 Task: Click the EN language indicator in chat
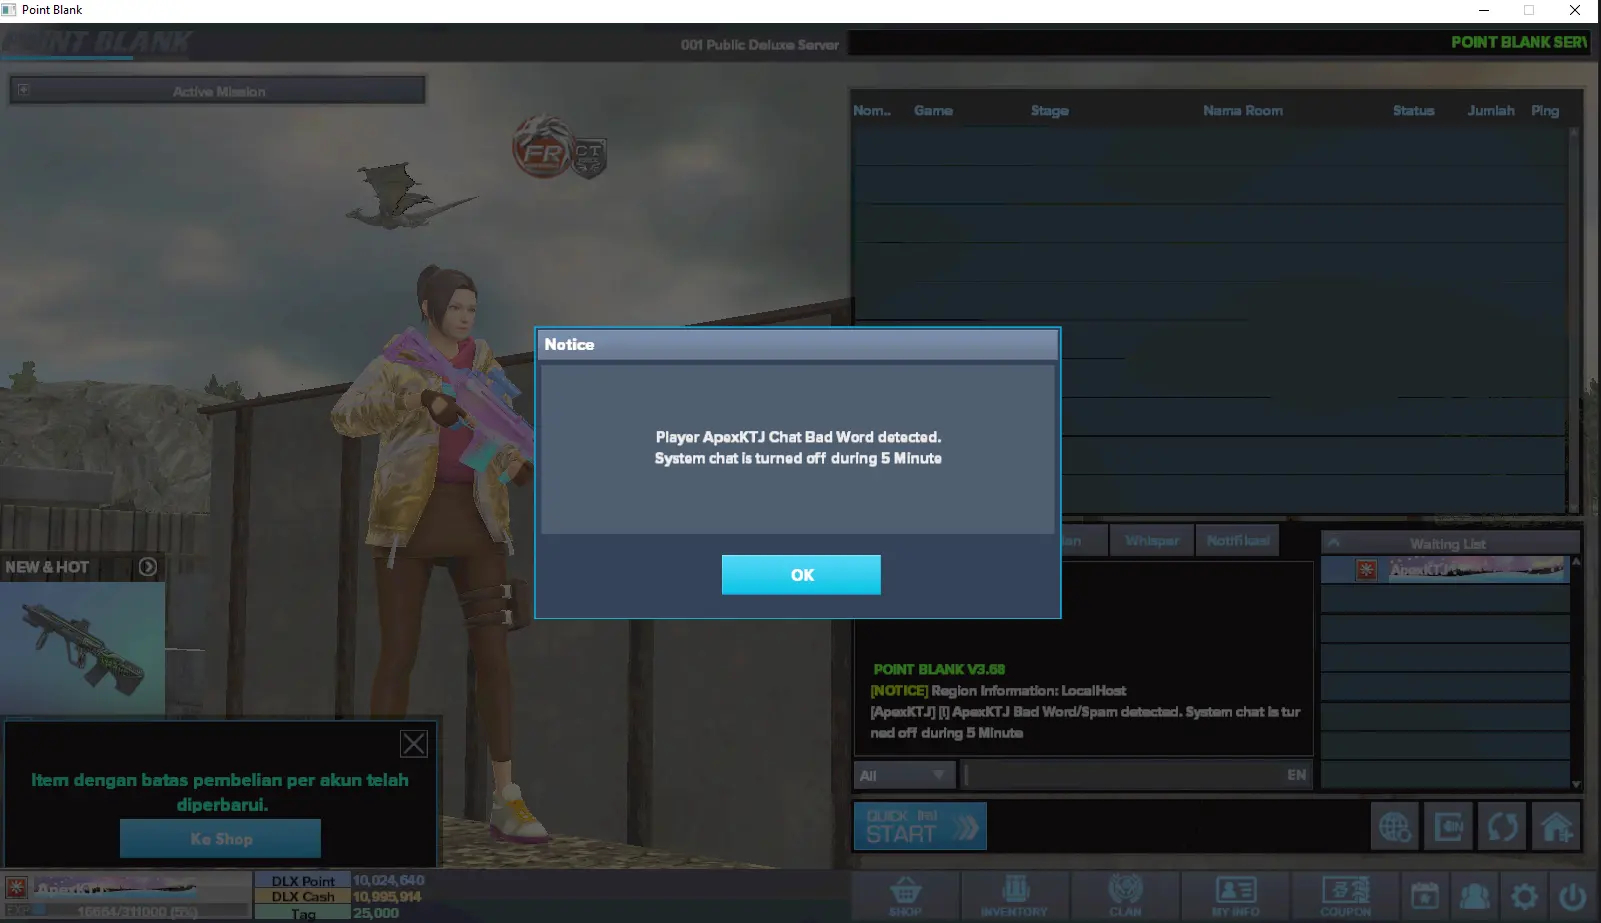pos(1297,775)
